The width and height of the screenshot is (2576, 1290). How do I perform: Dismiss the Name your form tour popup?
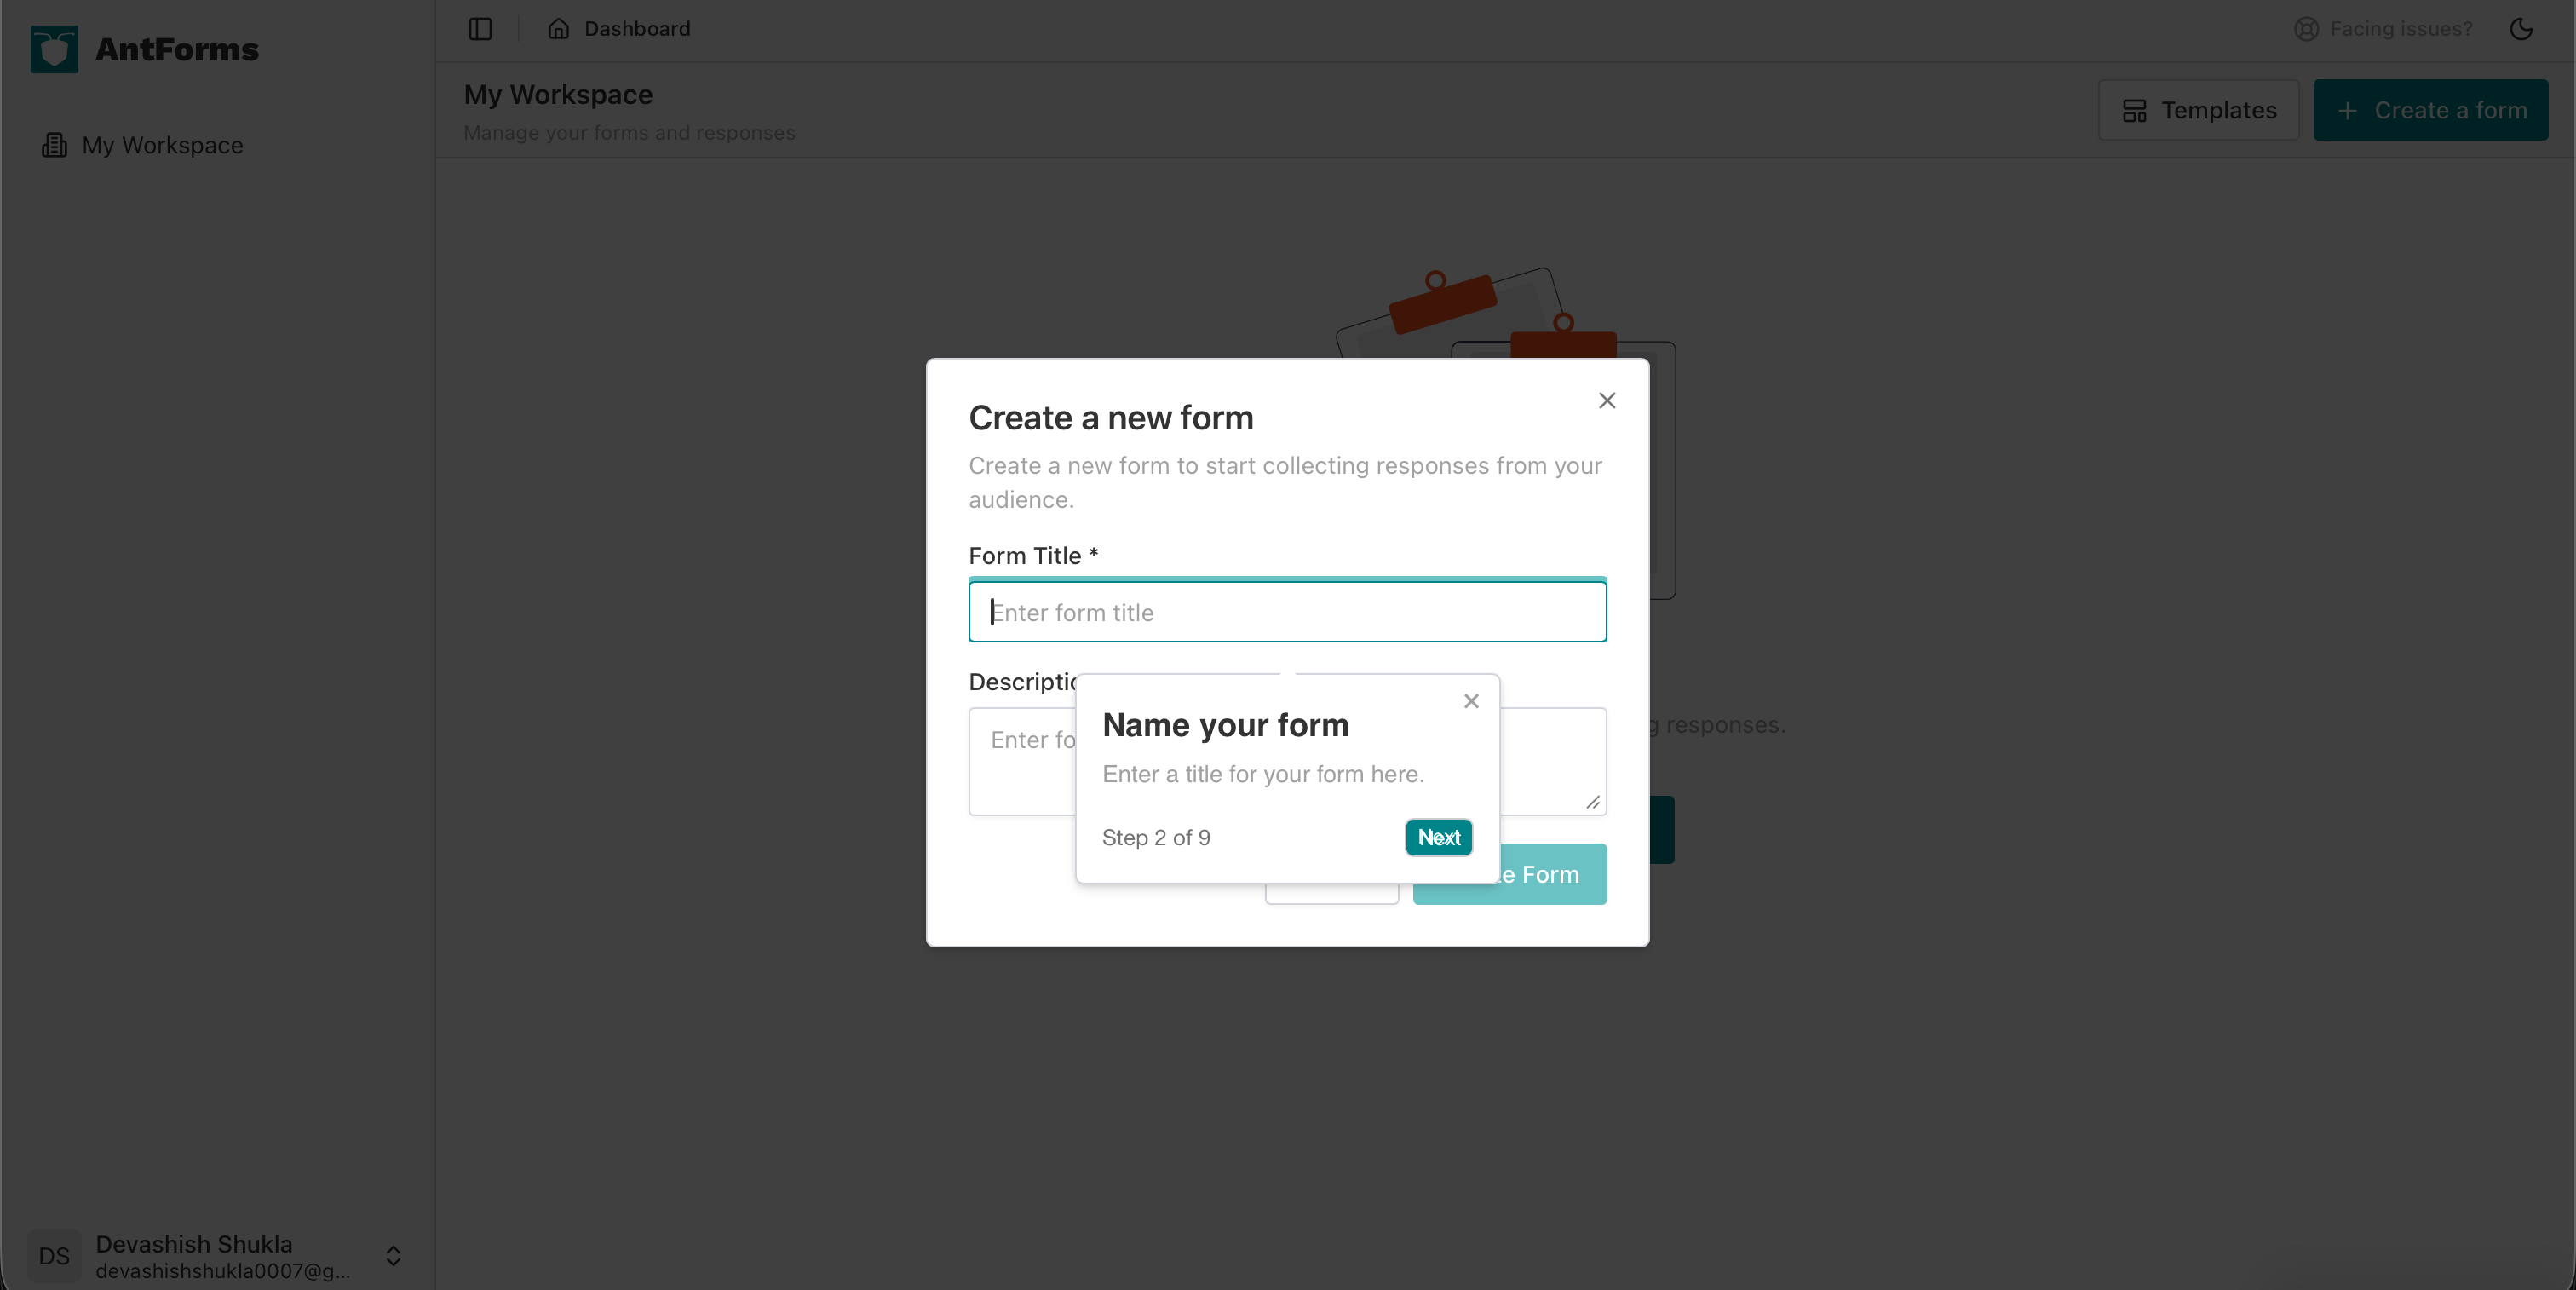[x=1470, y=701]
